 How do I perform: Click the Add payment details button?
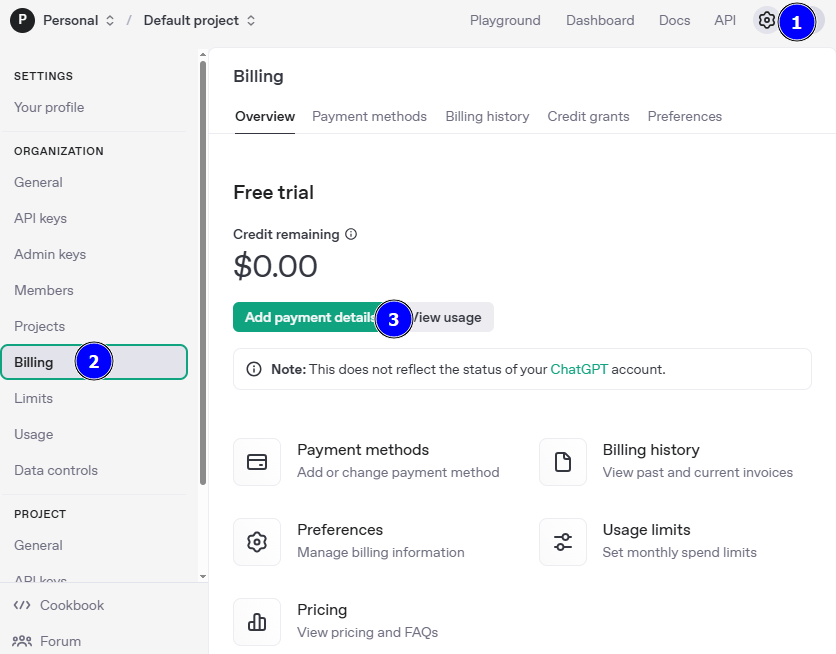(x=310, y=317)
